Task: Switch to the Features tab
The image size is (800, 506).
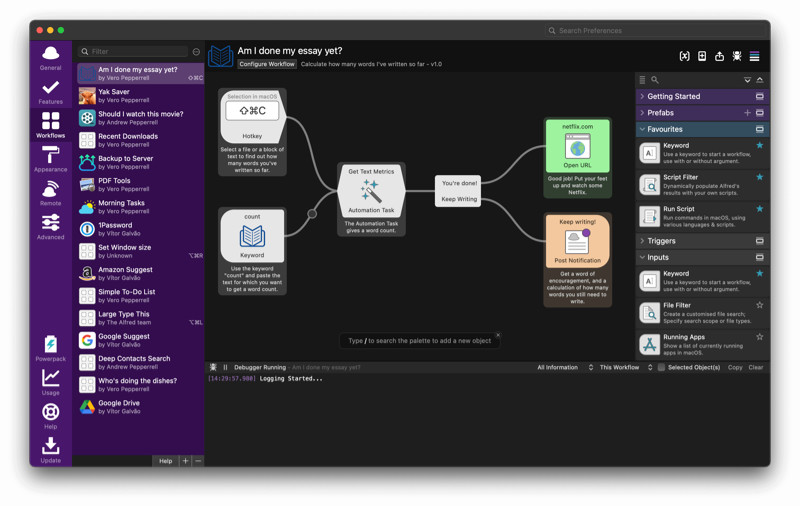Action: pyautogui.click(x=51, y=92)
